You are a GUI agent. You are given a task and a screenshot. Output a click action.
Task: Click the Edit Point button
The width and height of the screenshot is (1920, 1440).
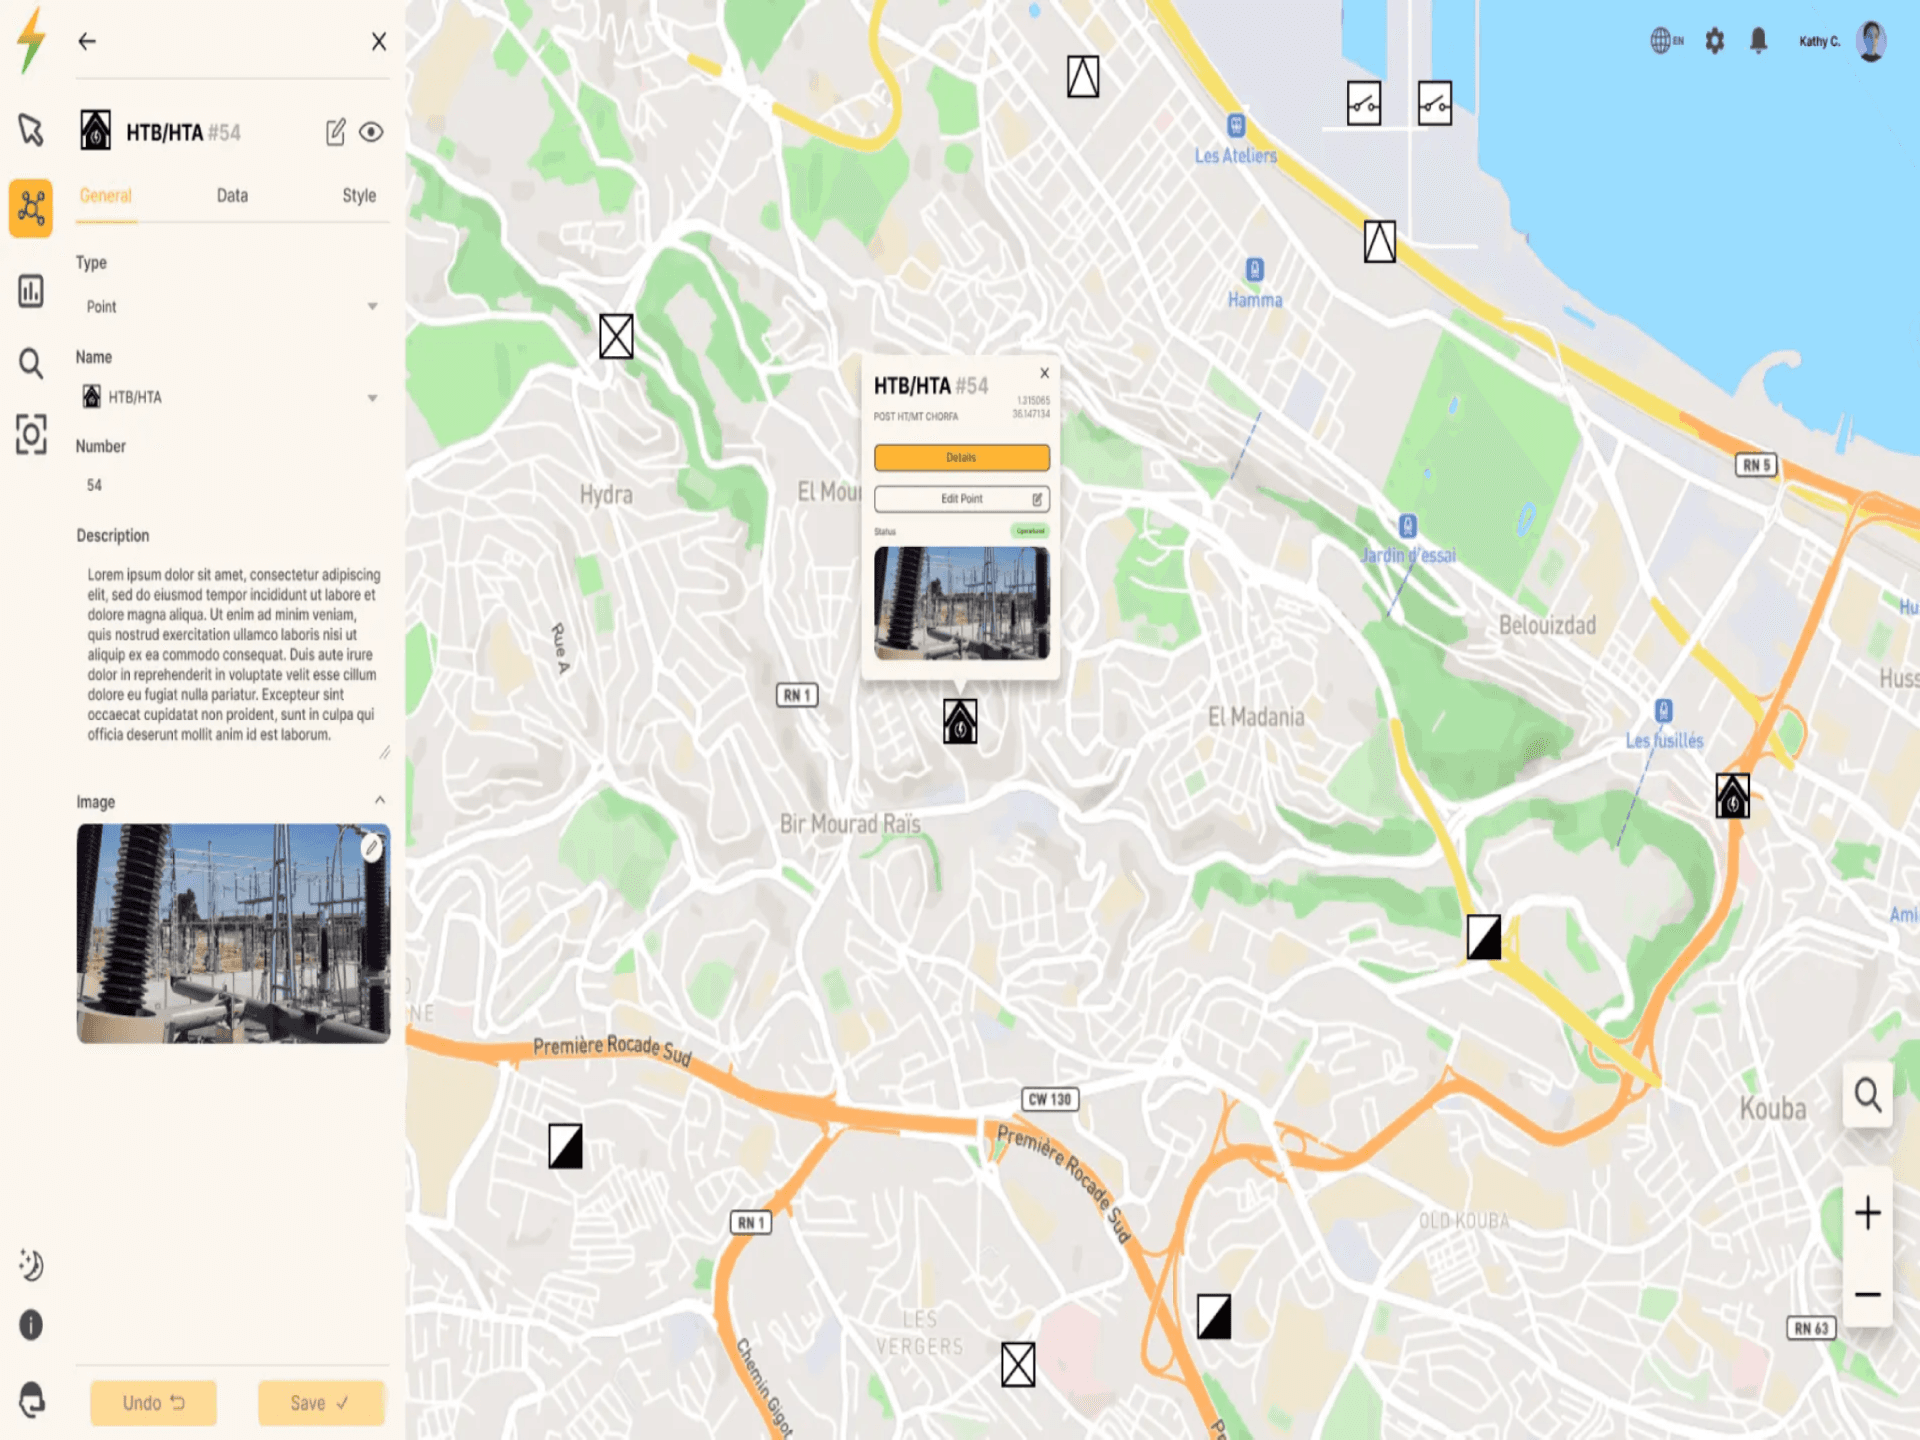(962, 498)
